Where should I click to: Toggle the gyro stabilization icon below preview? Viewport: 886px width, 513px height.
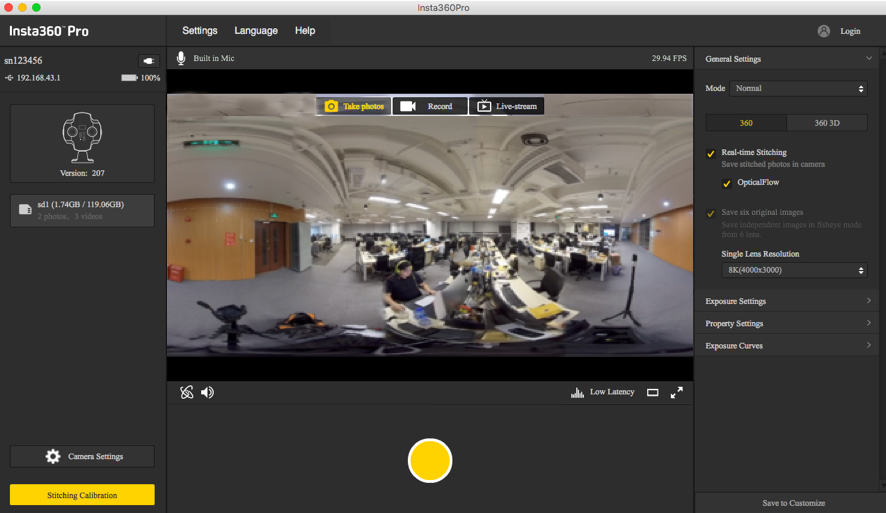(x=186, y=392)
